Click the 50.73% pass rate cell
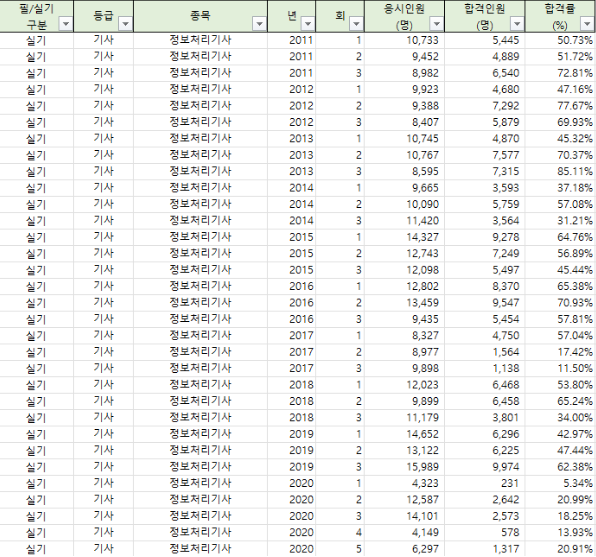 [560, 40]
